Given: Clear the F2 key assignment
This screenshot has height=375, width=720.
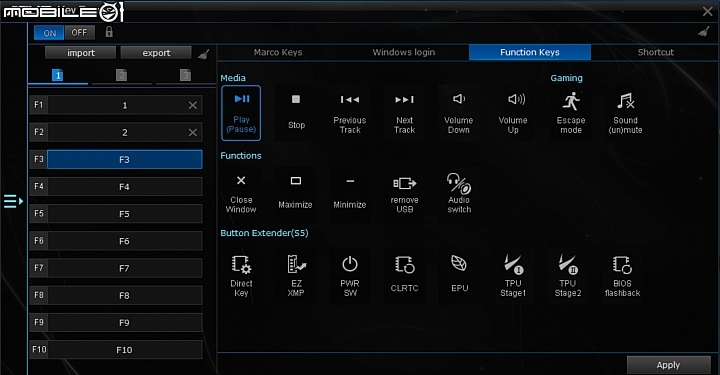Looking at the screenshot, I should (193, 133).
